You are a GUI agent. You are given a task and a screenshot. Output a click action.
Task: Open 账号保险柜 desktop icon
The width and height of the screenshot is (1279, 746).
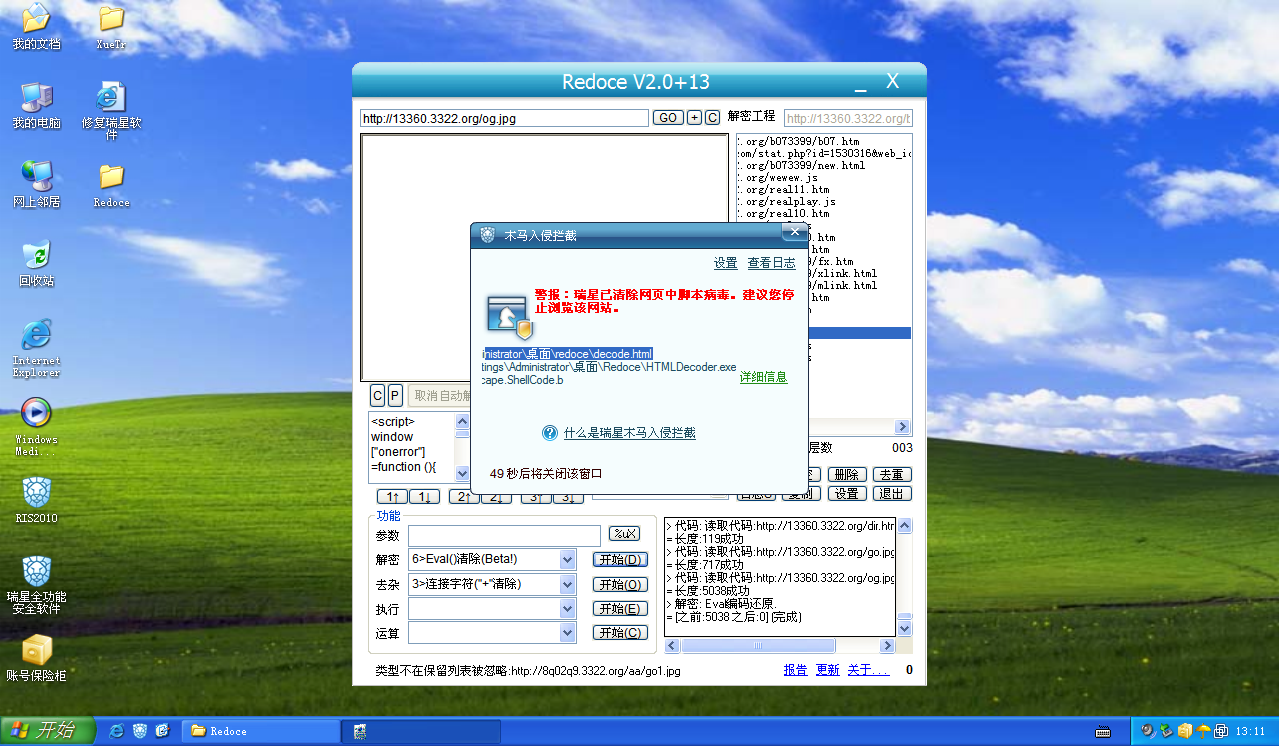36,658
